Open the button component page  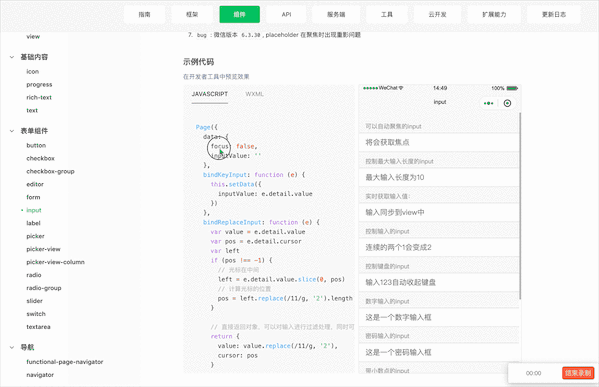point(36,146)
